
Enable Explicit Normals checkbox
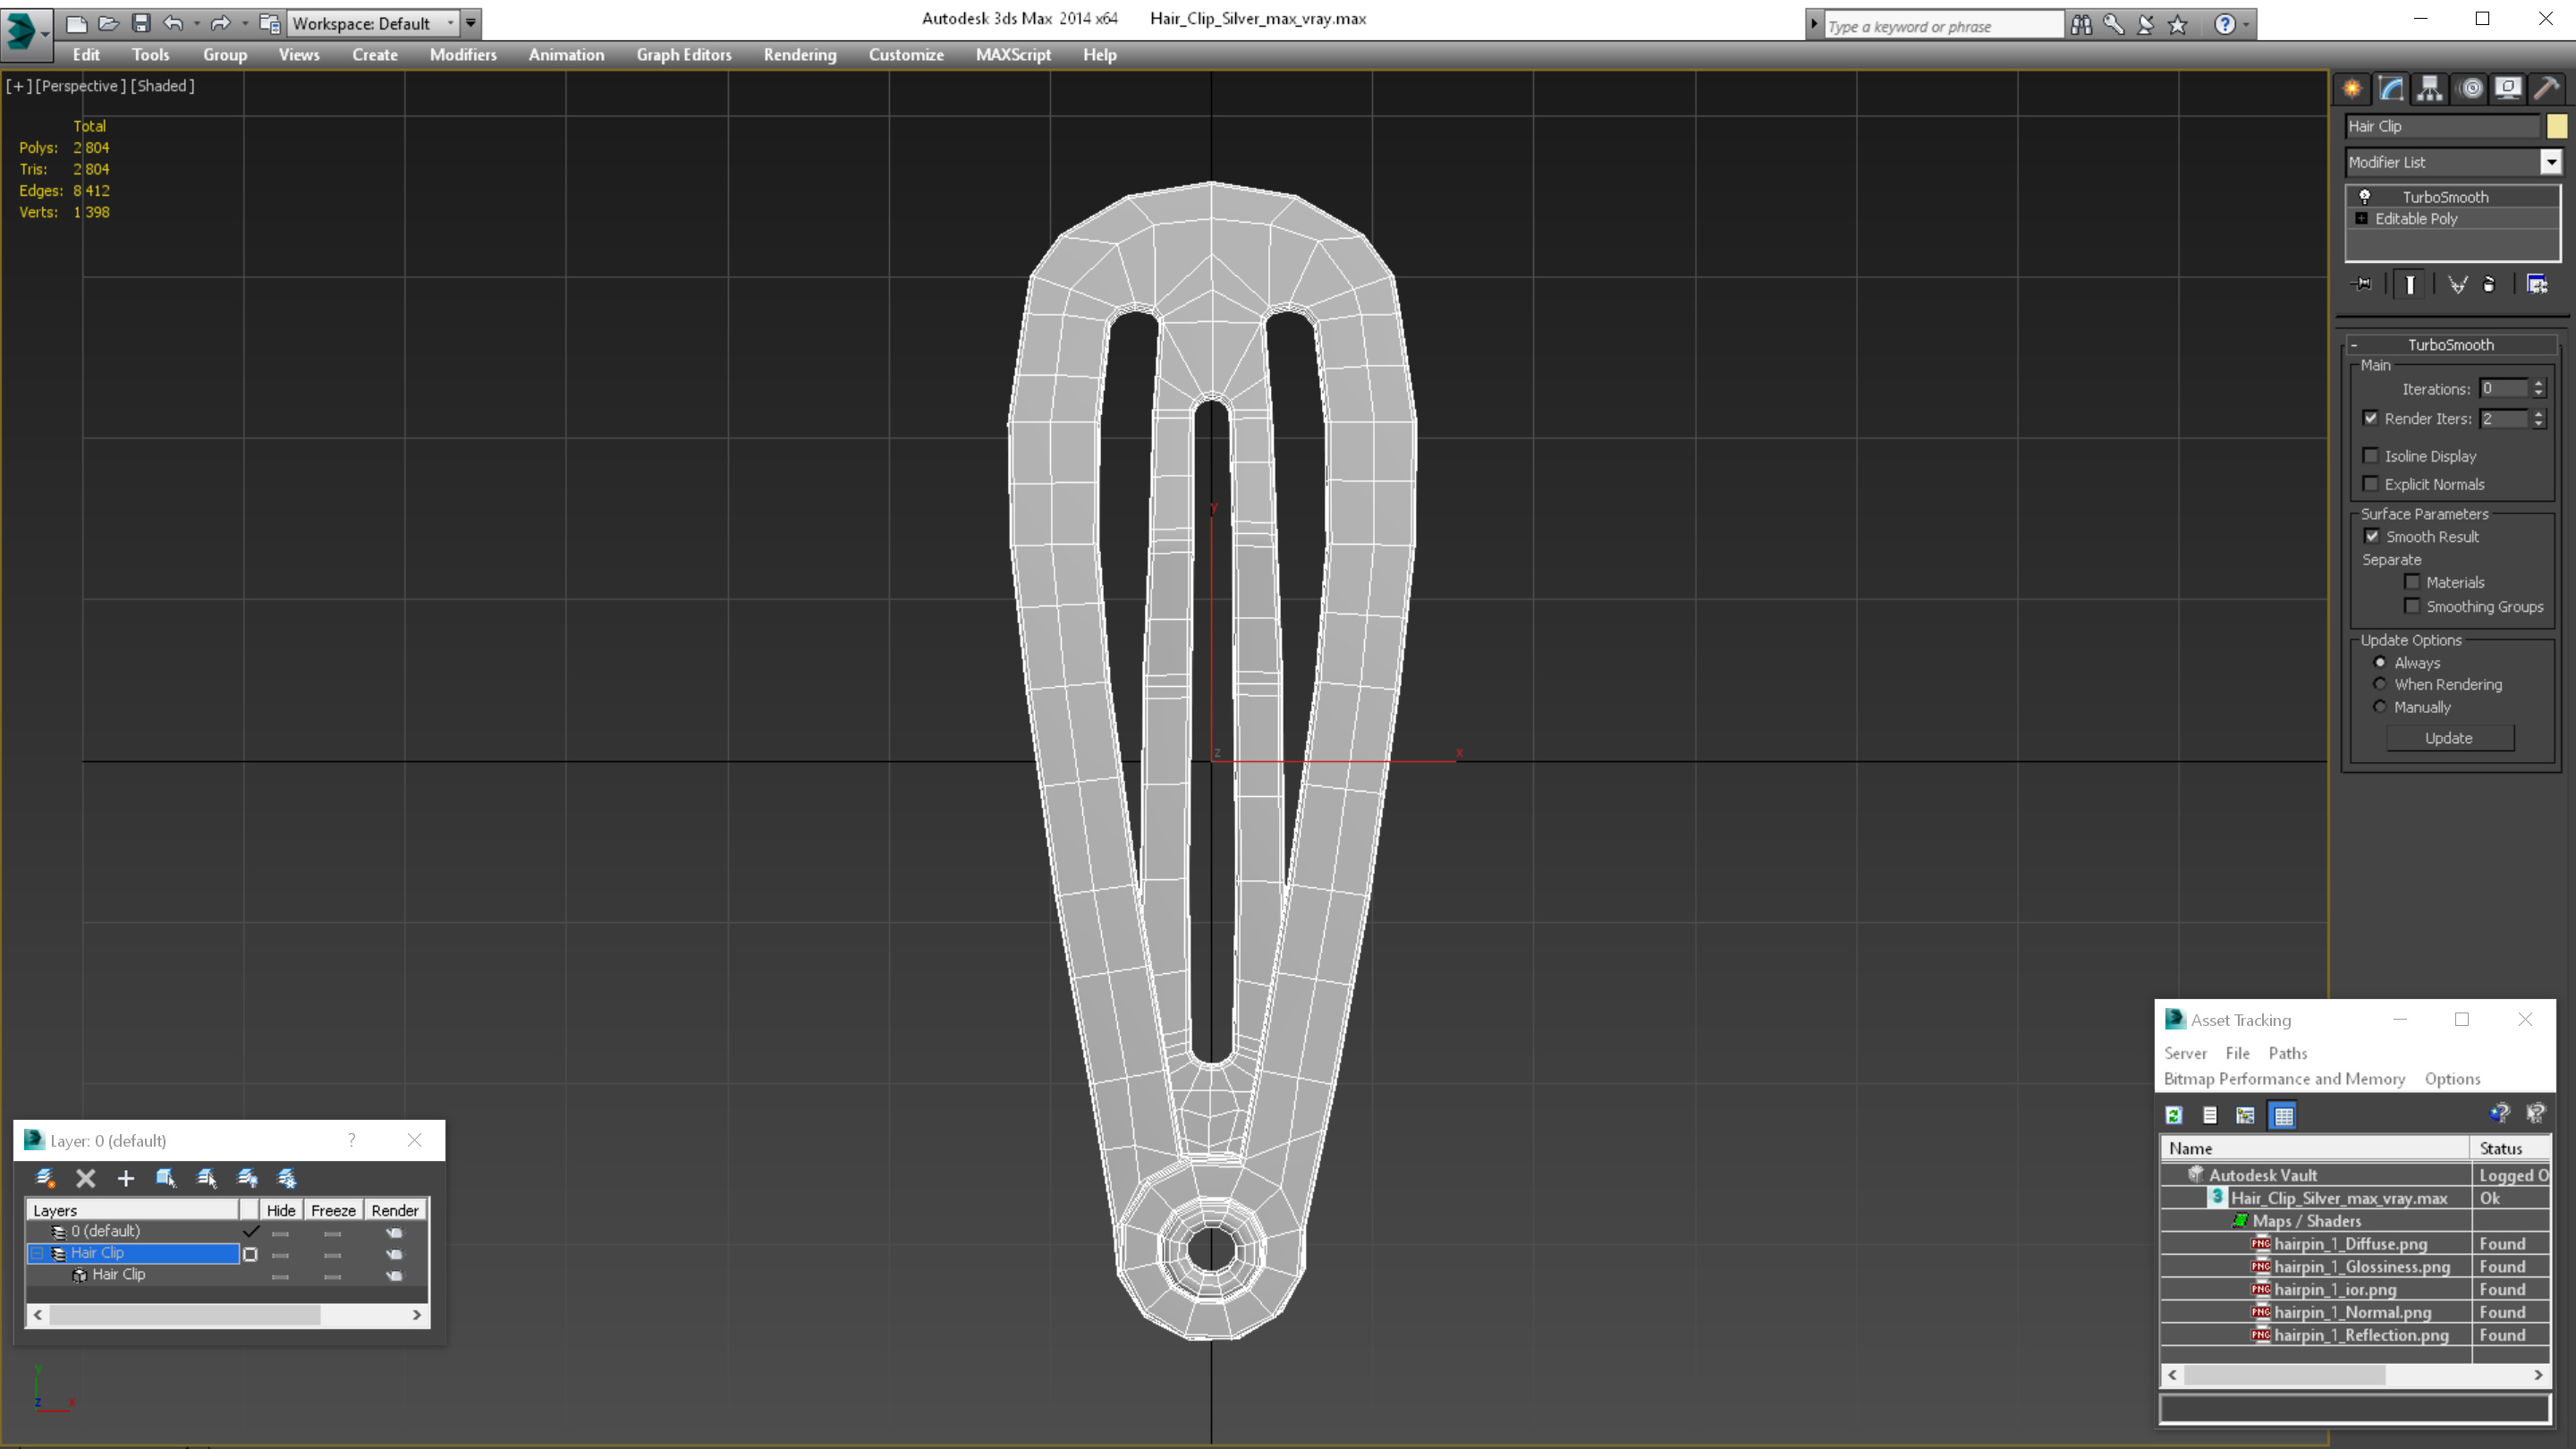point(2370,483)
